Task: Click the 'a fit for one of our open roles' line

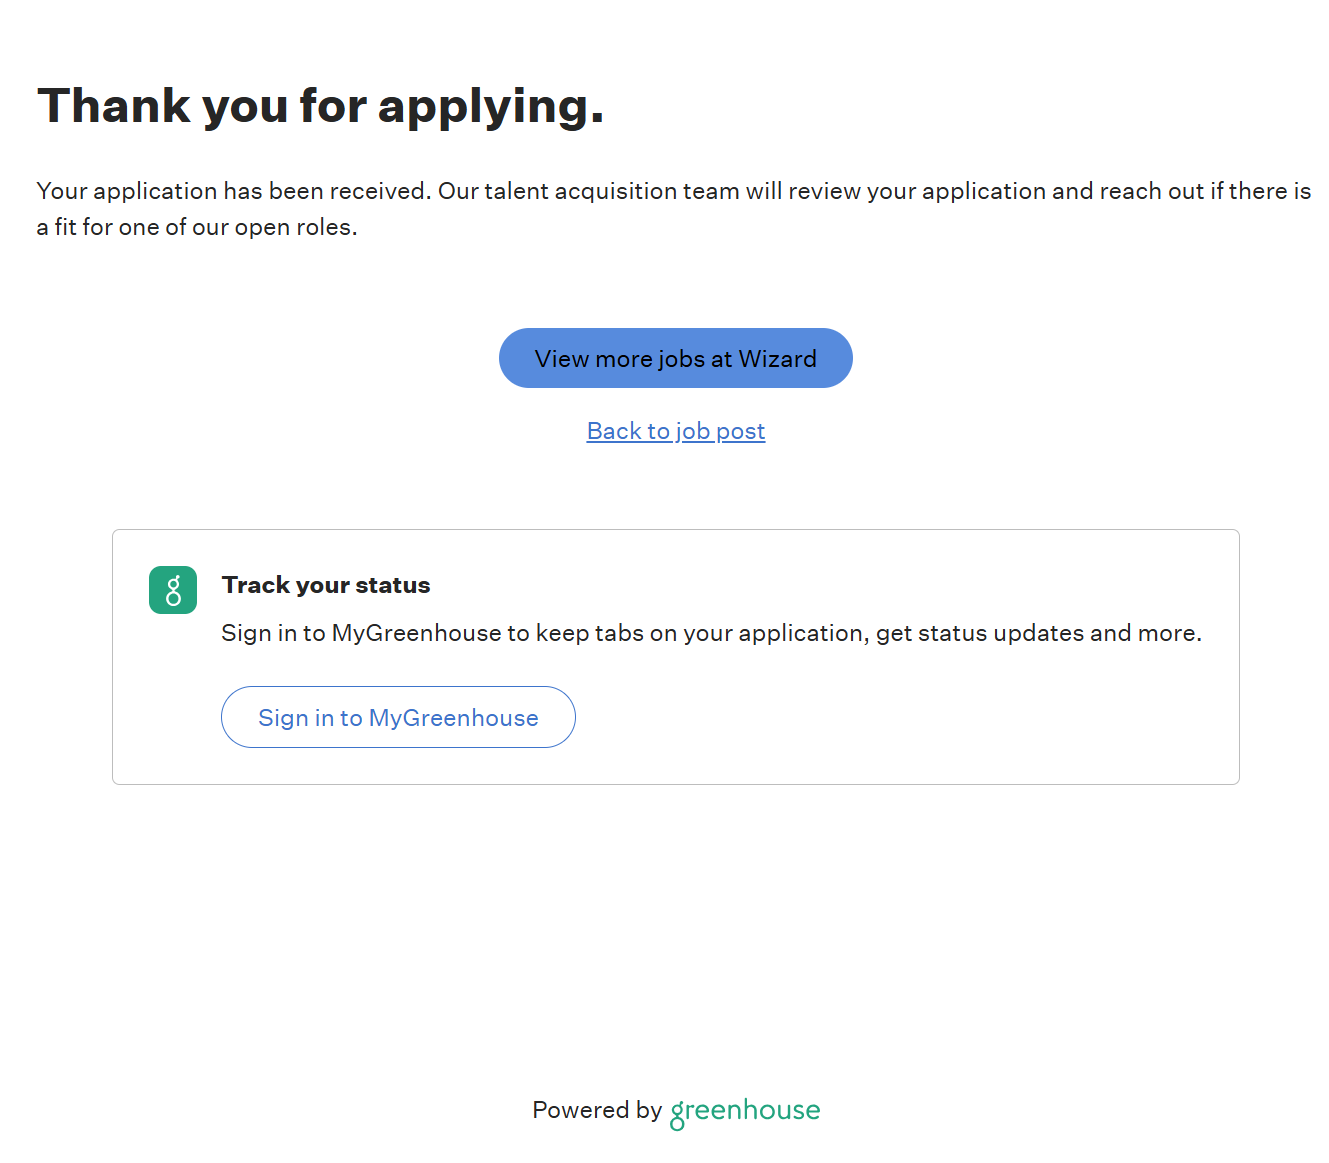Action: [x=197, y=227]
